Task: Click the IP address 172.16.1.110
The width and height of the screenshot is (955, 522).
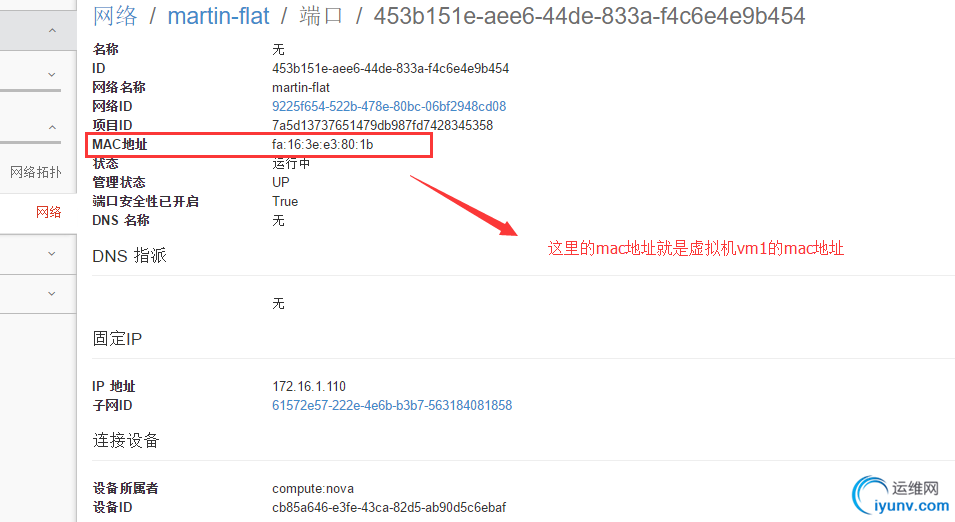Action: click(x=309, y=387)
